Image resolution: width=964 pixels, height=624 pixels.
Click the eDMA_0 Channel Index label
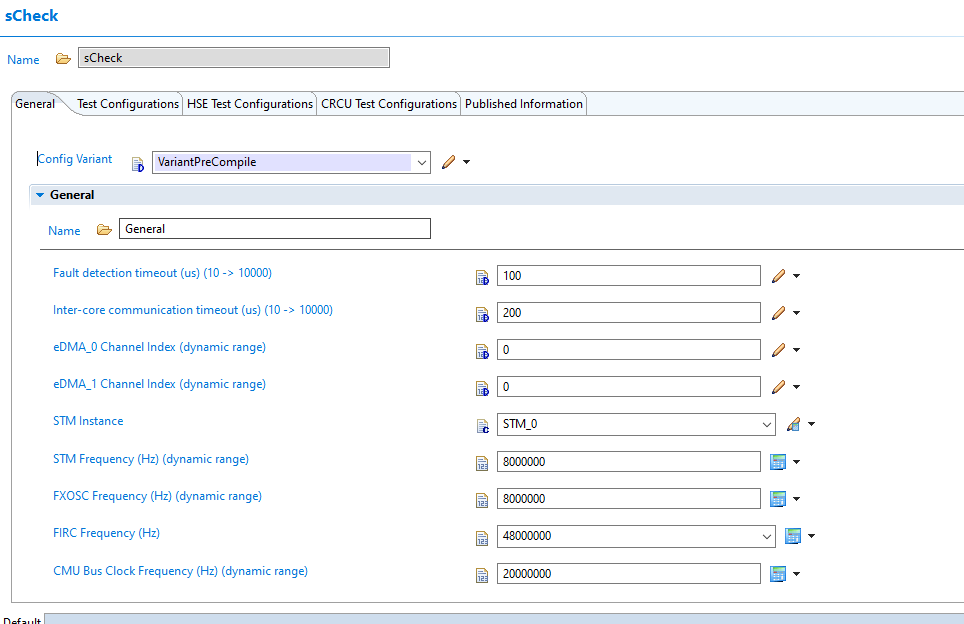[x=159, y=347]
